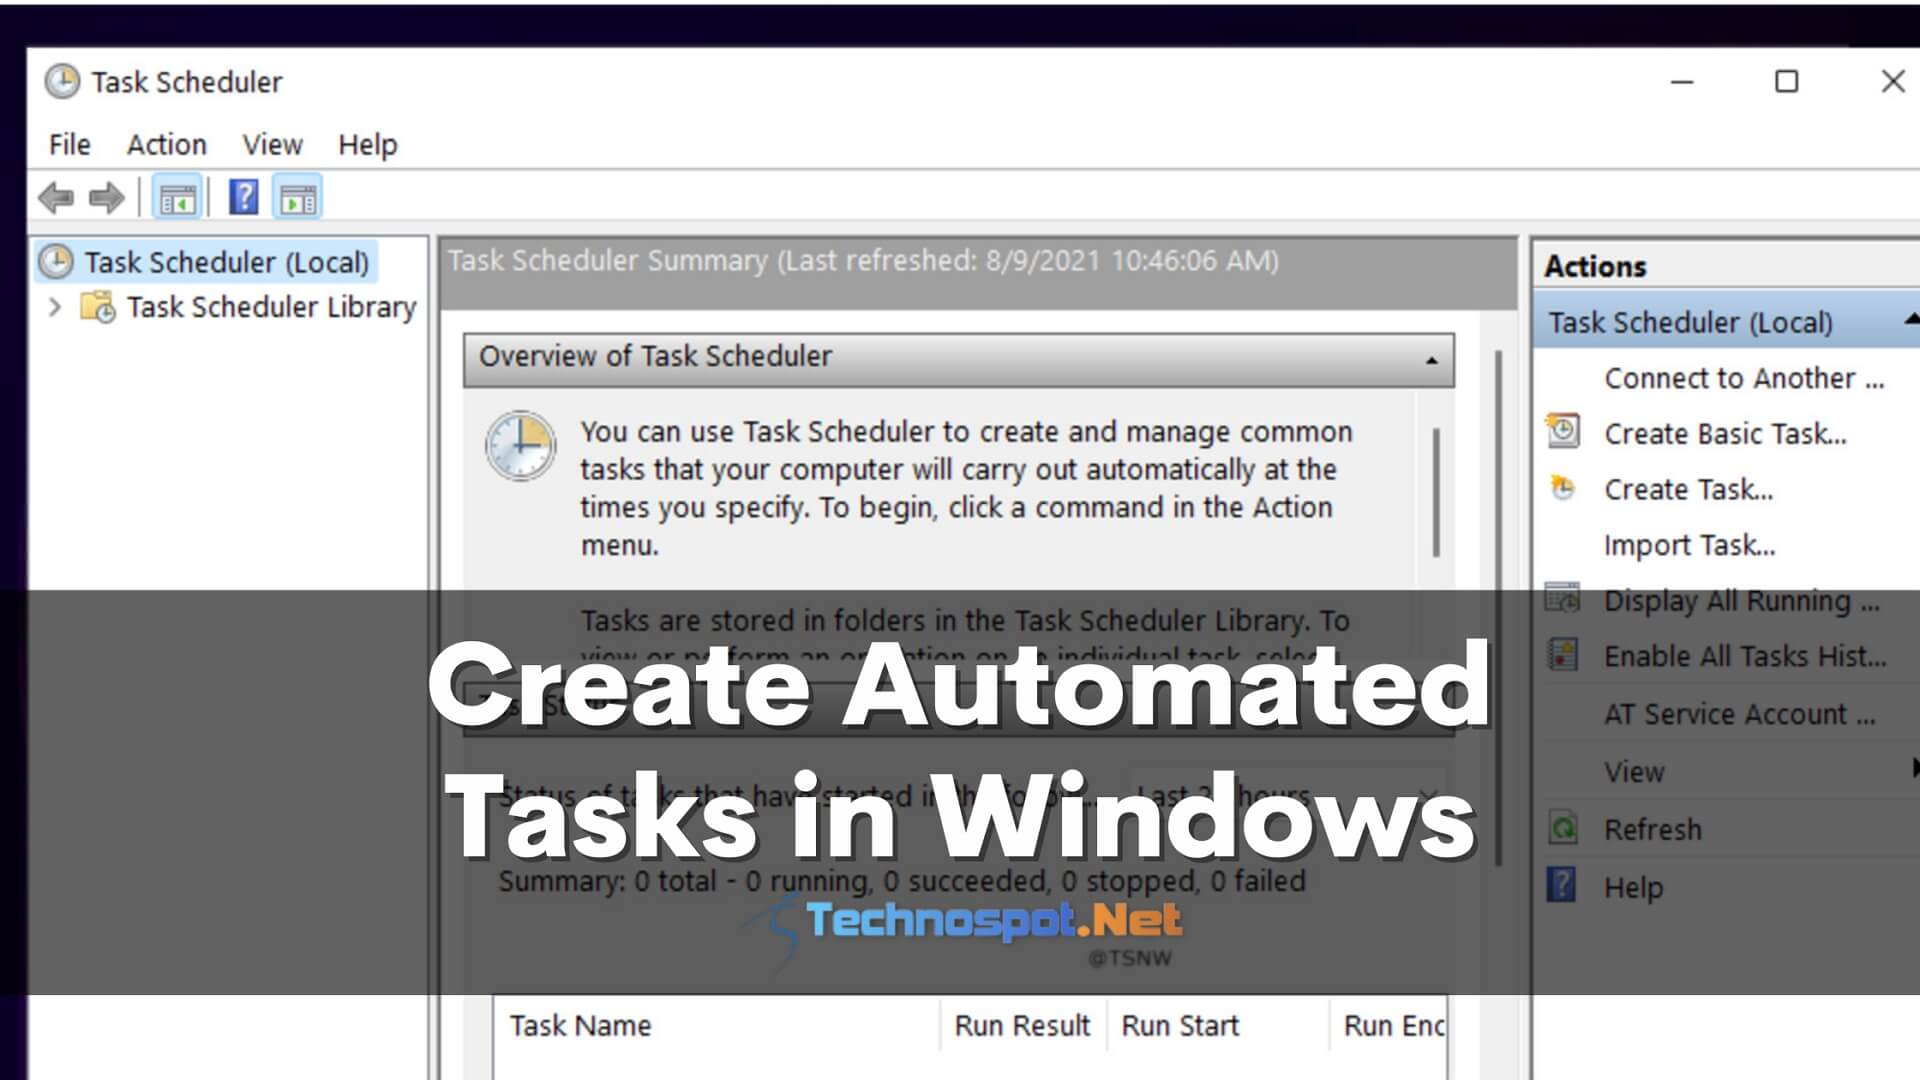Click the Display All Running Tasks icon
Screen dimensions: 1920x1080
1563,598
